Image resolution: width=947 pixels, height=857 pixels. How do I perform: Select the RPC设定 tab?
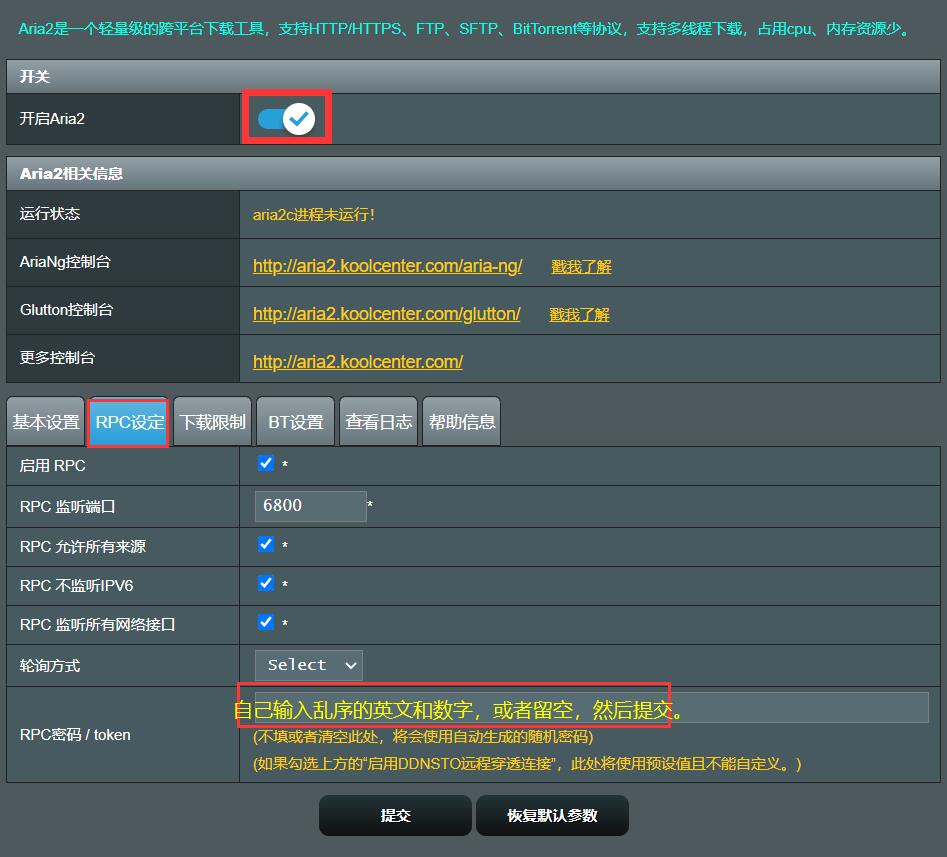point(129,422)
